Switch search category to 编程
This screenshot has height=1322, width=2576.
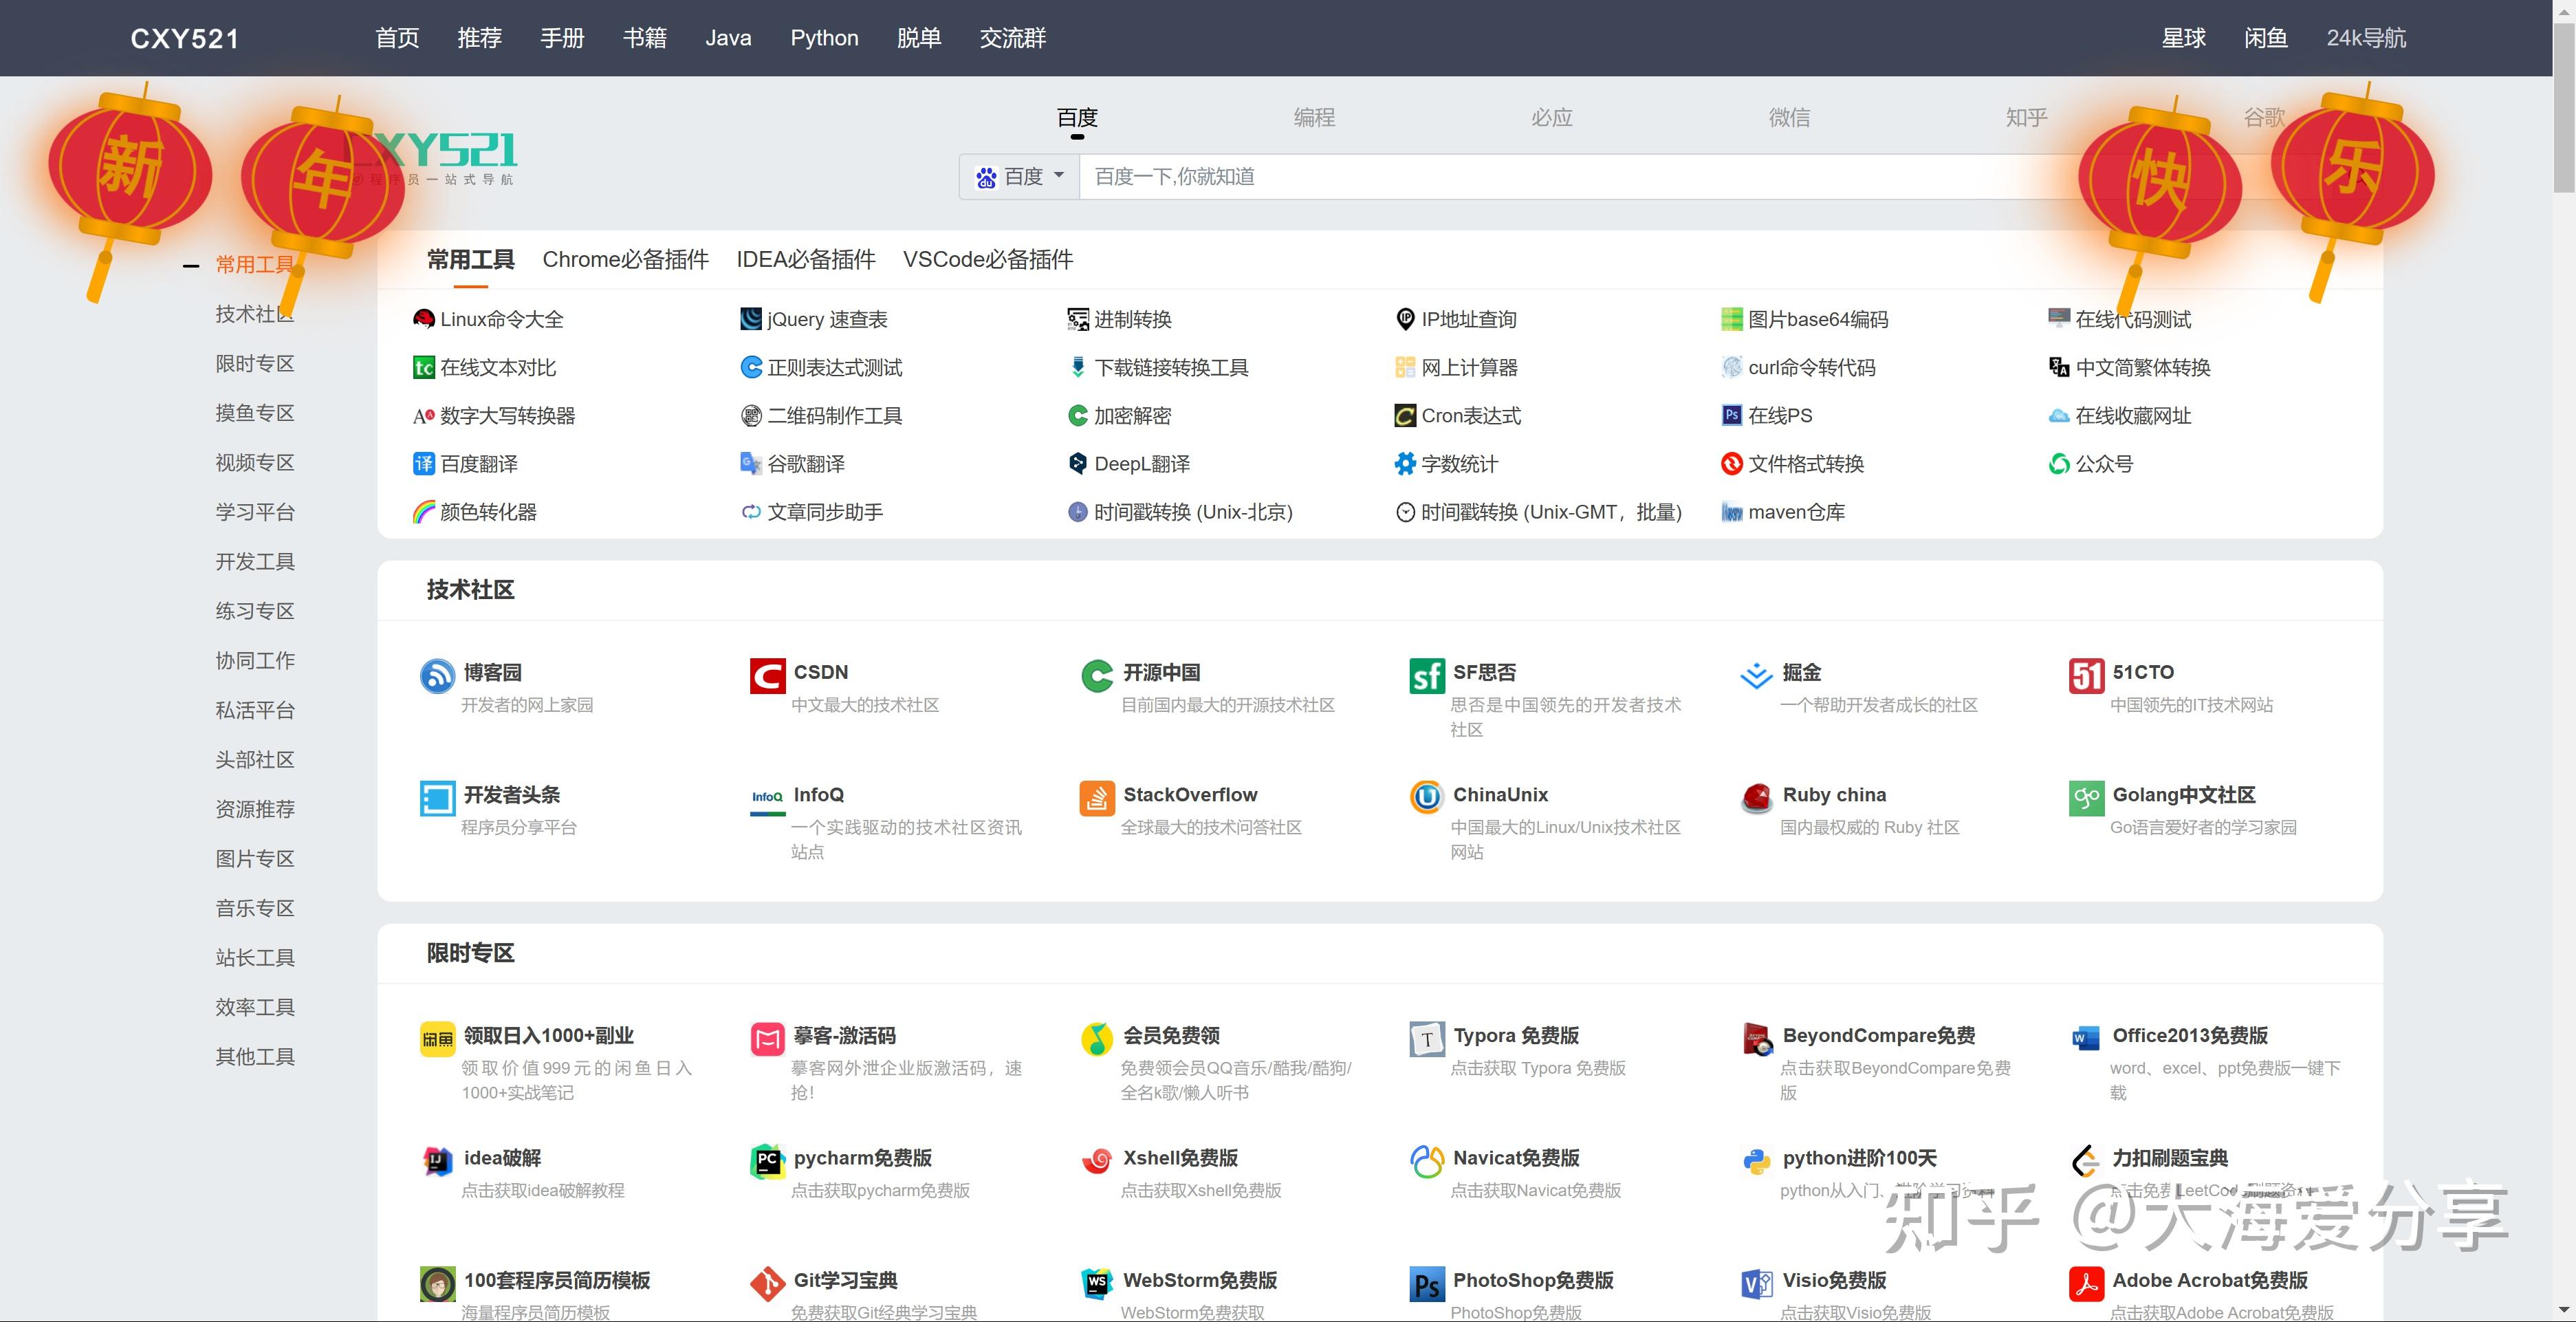[1314, 118]
